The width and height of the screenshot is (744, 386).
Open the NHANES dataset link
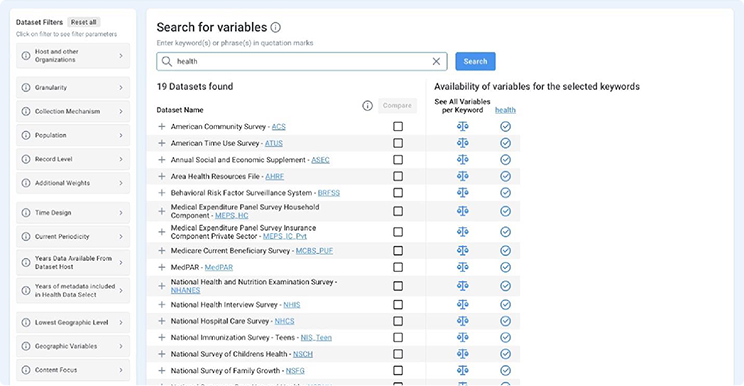(x=186, y=290)
